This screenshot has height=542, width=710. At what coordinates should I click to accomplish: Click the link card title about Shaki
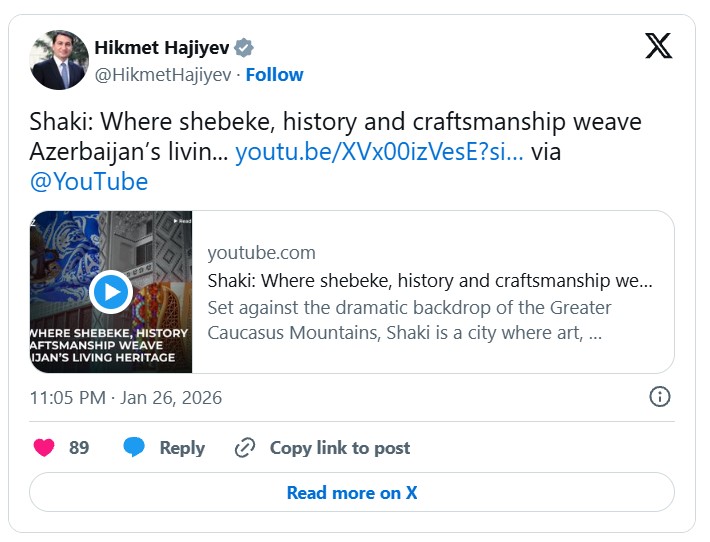pos(430,281)
